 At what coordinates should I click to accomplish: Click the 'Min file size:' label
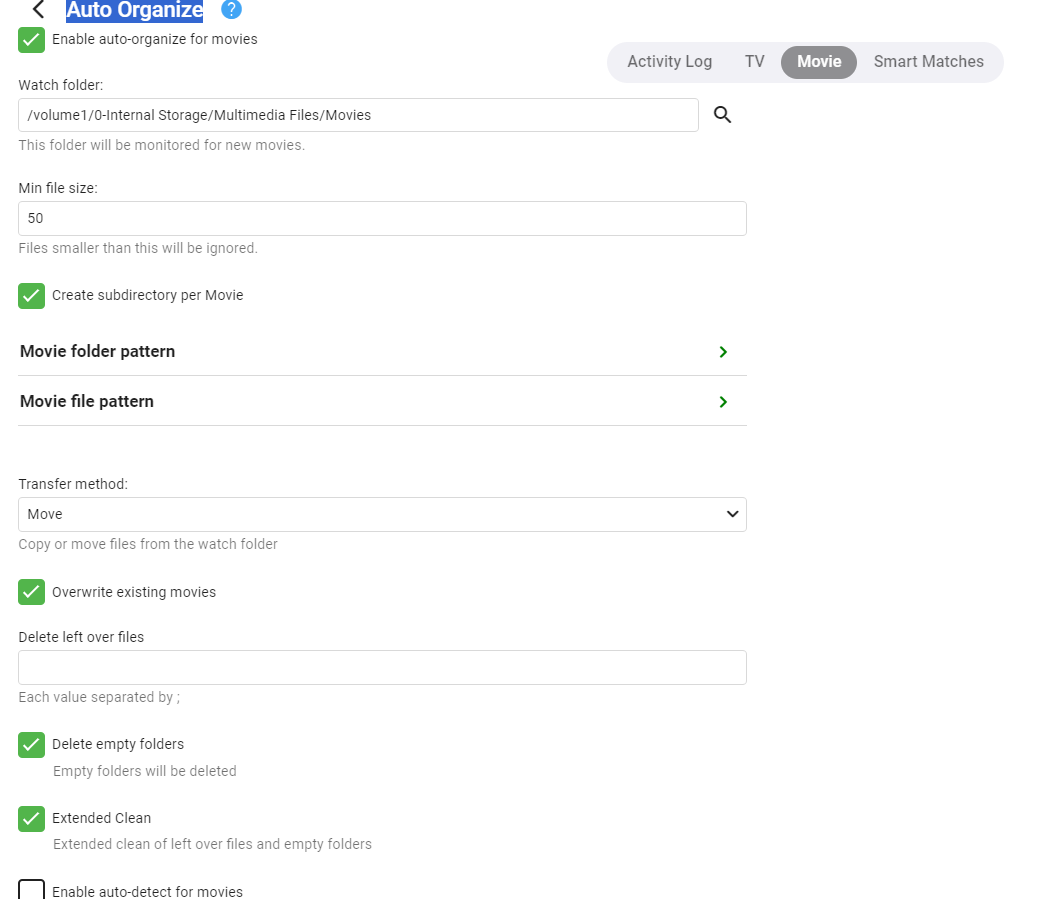[x=58, y=188]
